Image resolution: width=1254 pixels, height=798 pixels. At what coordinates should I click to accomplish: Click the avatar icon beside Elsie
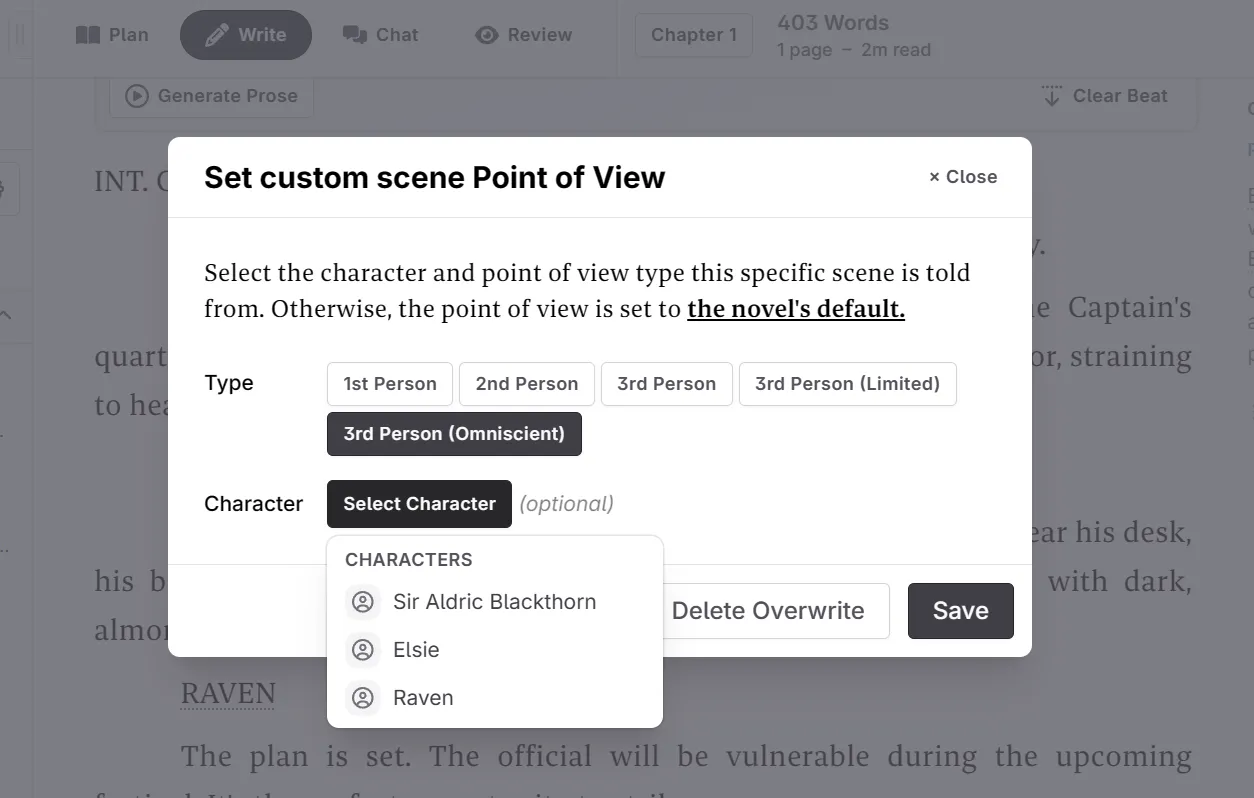pyautogui.click(x=363, y=650)
